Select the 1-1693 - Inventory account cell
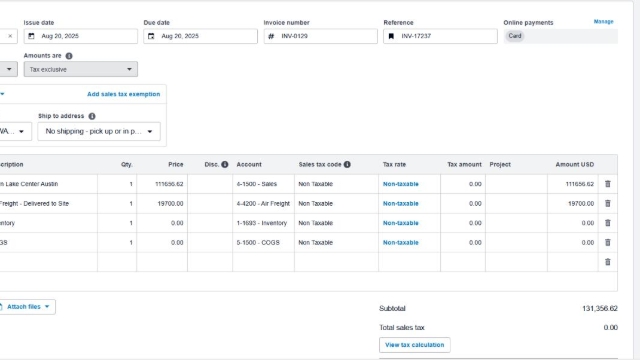Screen dimensions: 640x360 (x=264, y=223)
